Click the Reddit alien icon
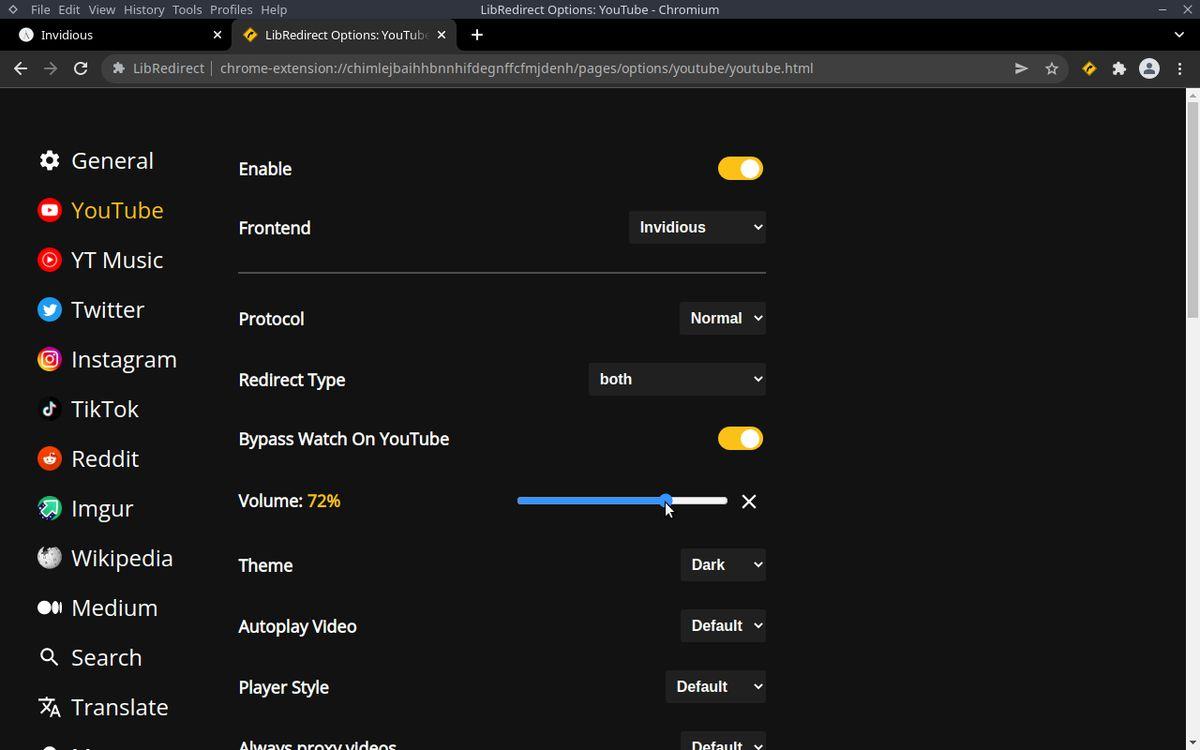This screenshot has height=750, width=1200. pyautogui.click(x=49, y=459)
